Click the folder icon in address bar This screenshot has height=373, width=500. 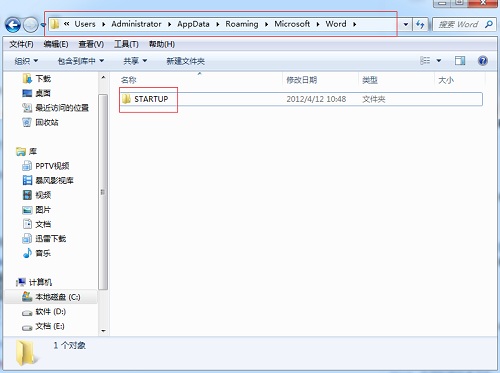point(55,24)
